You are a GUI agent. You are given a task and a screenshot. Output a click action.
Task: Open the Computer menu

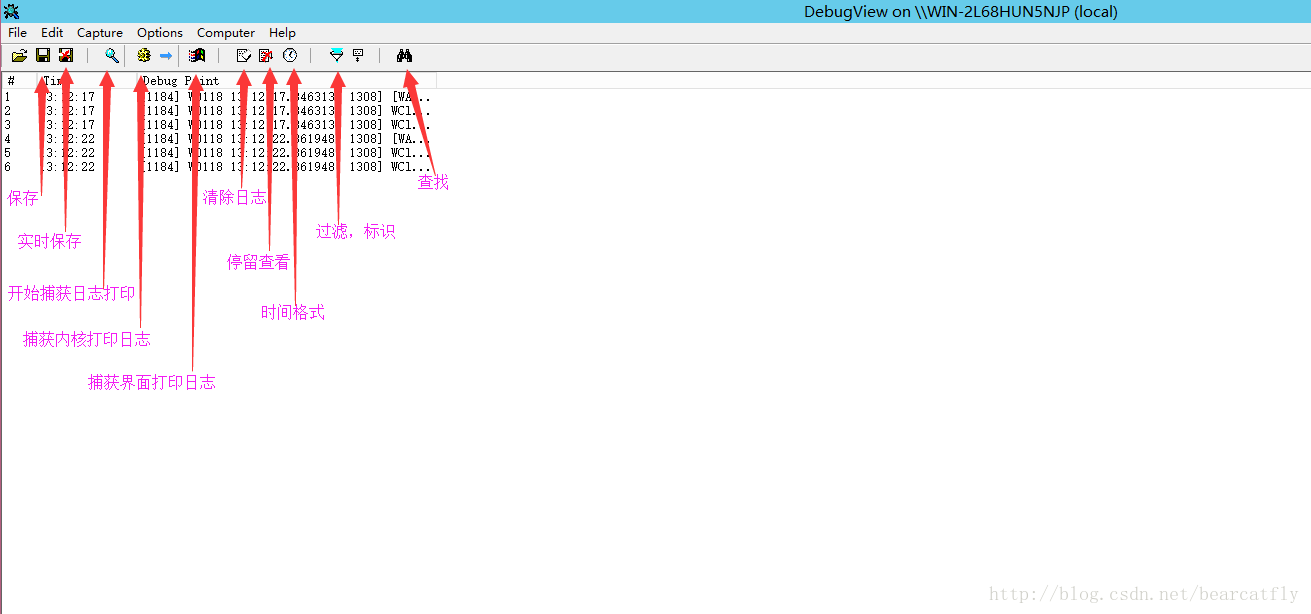pyautogui.click(x=226, y=33)
